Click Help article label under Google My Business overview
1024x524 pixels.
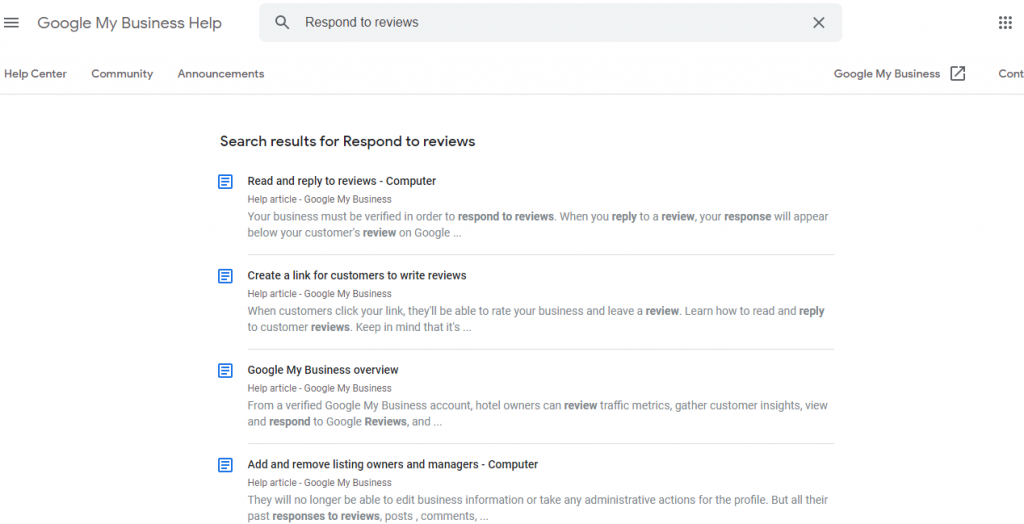(319, 388)
